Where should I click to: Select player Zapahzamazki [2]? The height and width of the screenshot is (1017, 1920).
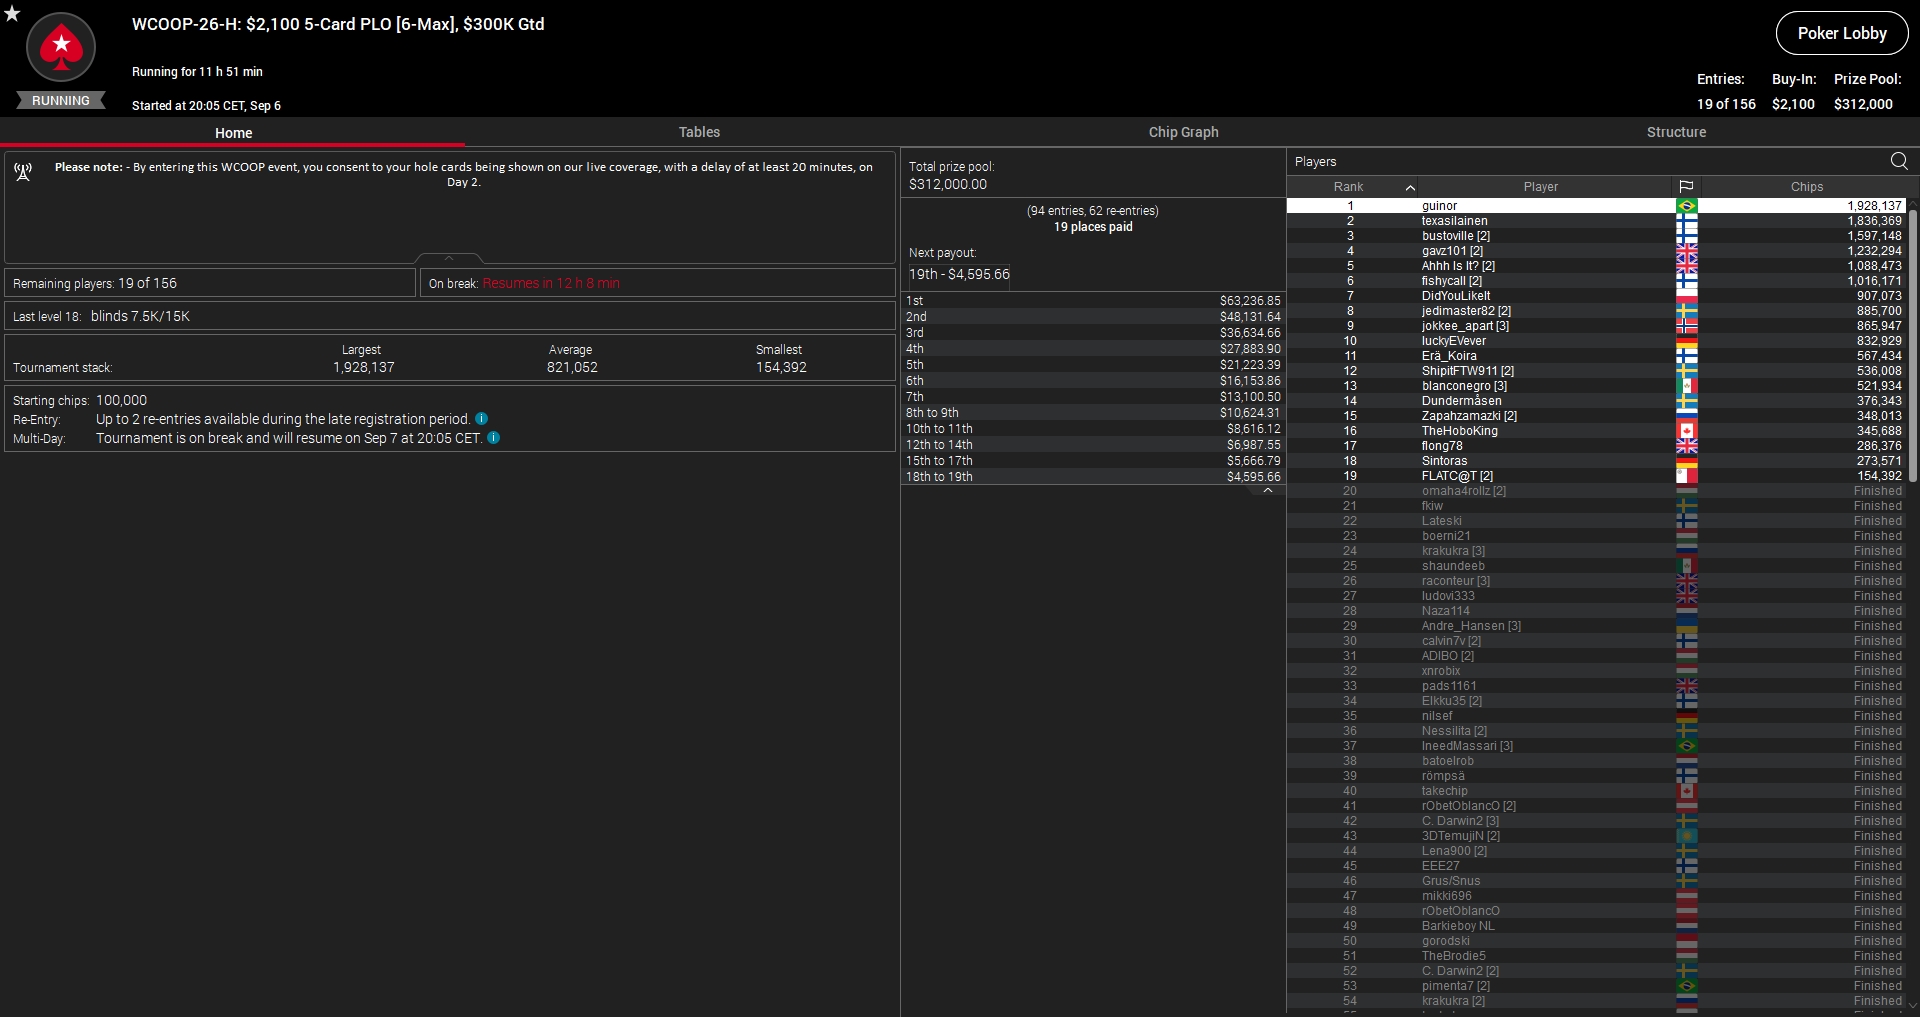[1596, 416]
